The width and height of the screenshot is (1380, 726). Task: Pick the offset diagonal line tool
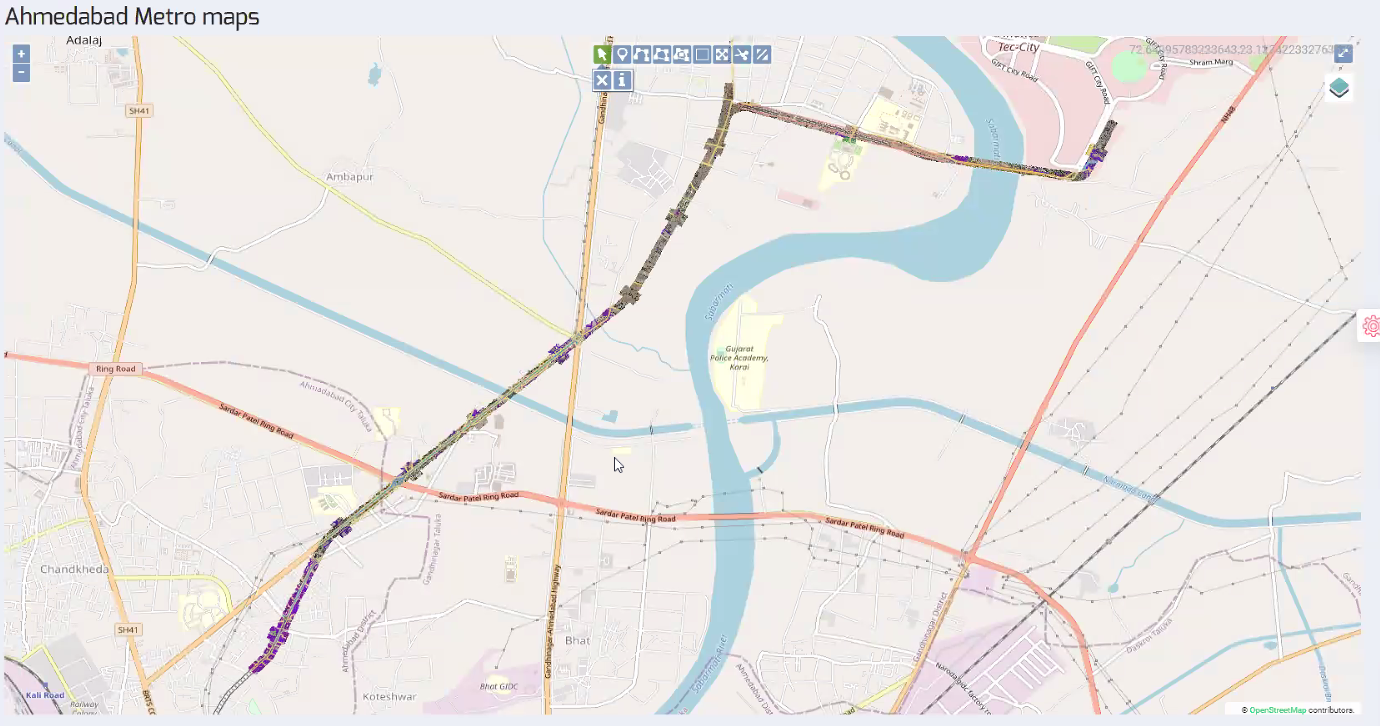[762, 54]
